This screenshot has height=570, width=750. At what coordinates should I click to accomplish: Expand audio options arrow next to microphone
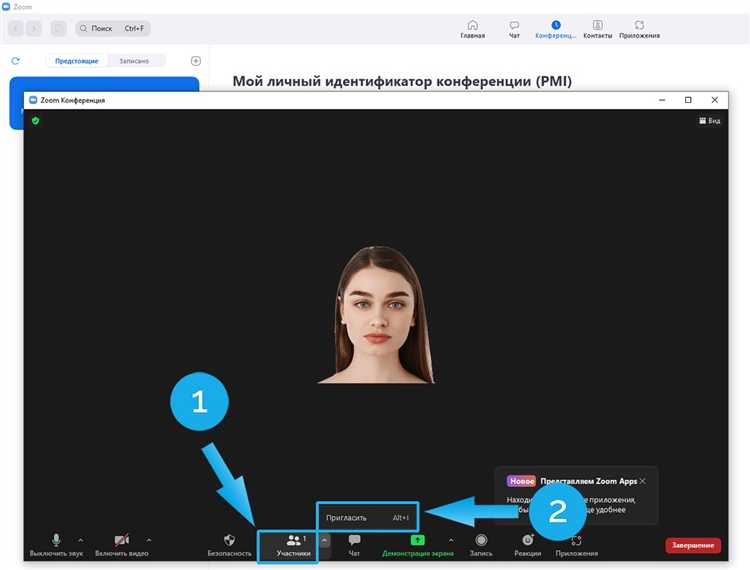tap(81, 539)
